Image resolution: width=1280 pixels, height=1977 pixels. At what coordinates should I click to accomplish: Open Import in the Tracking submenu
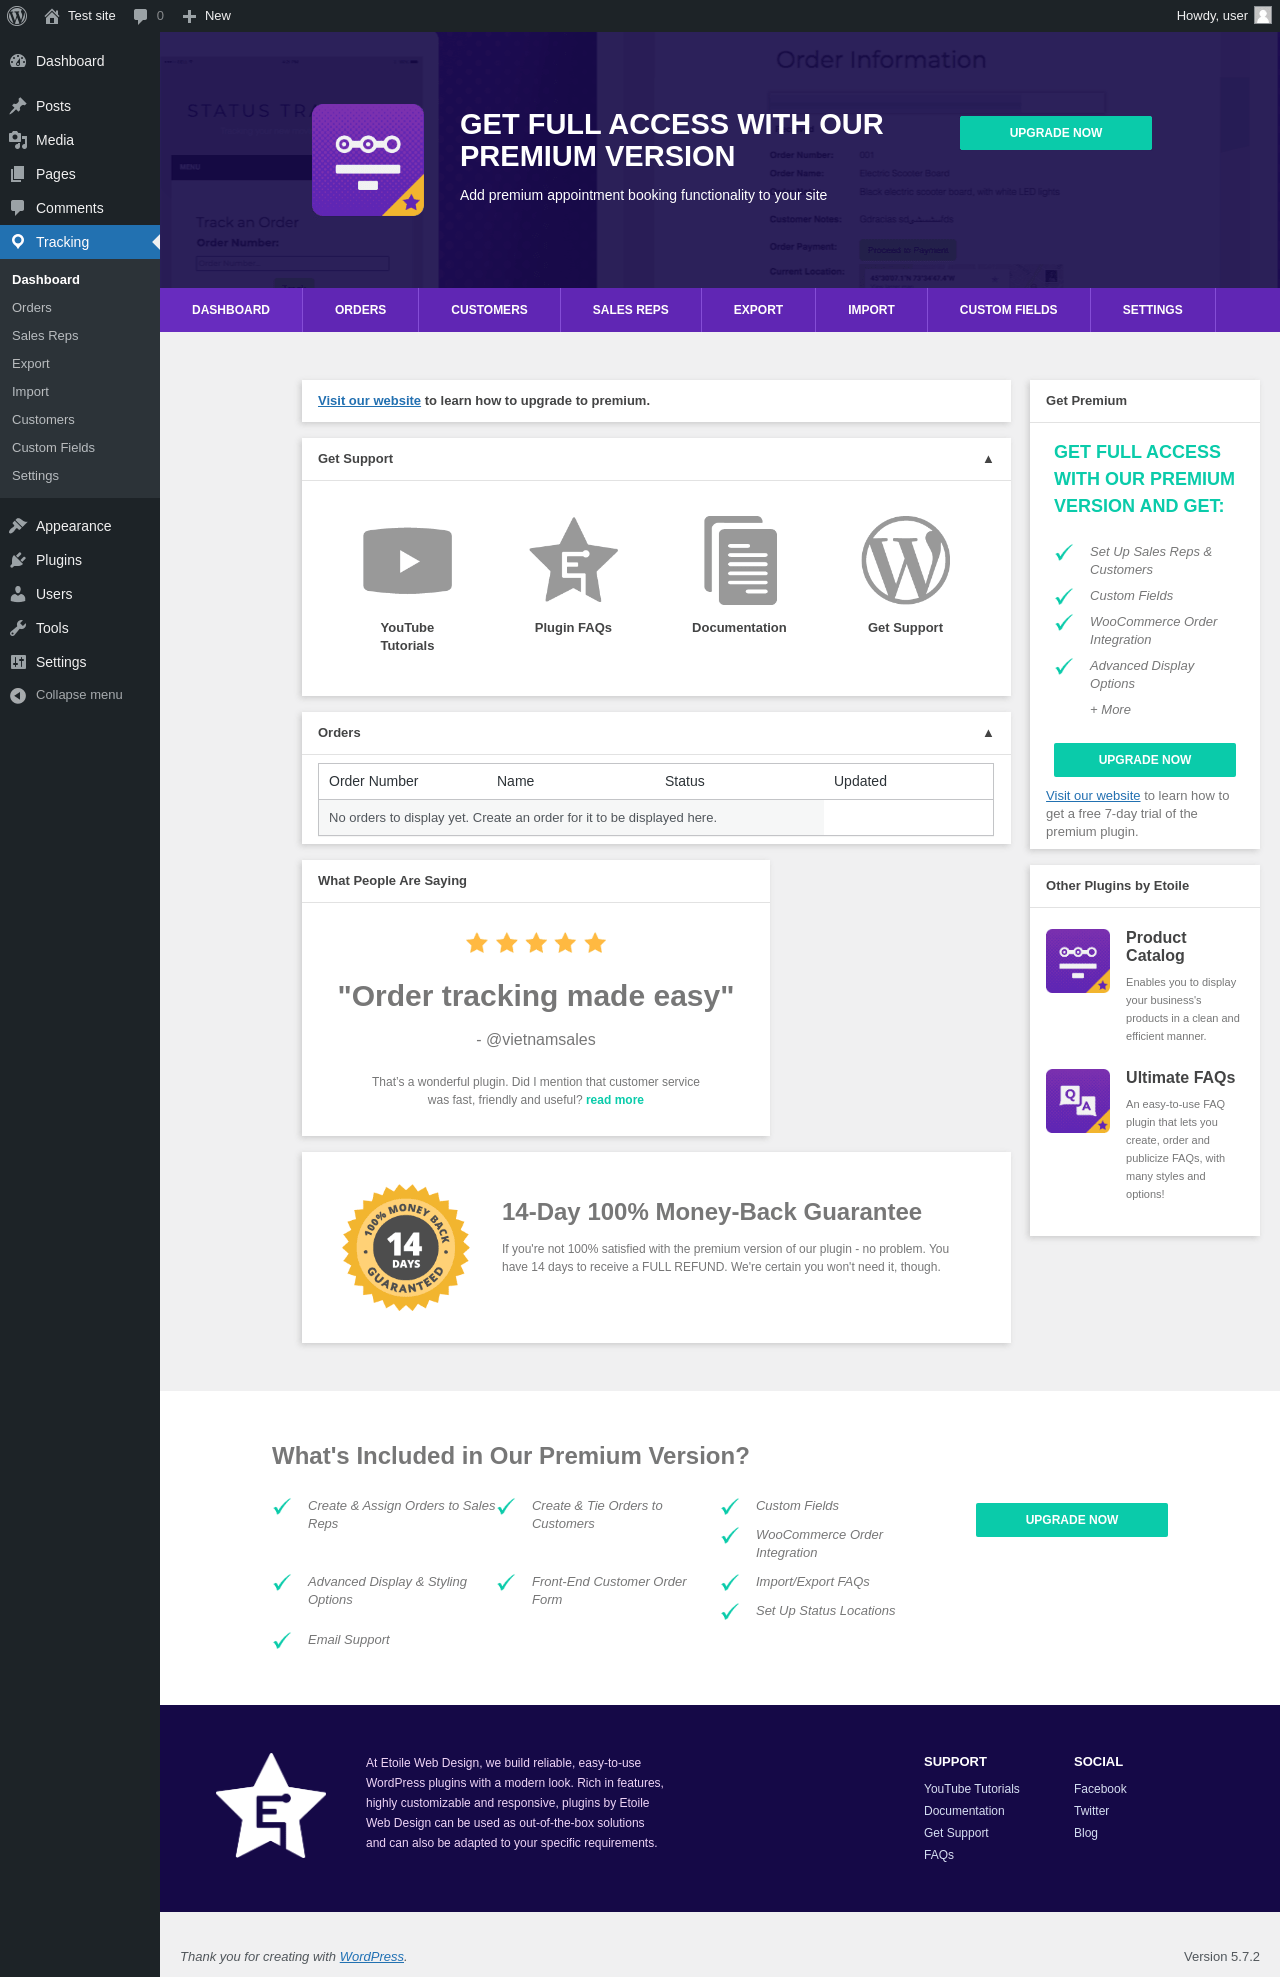coord(30,392)
